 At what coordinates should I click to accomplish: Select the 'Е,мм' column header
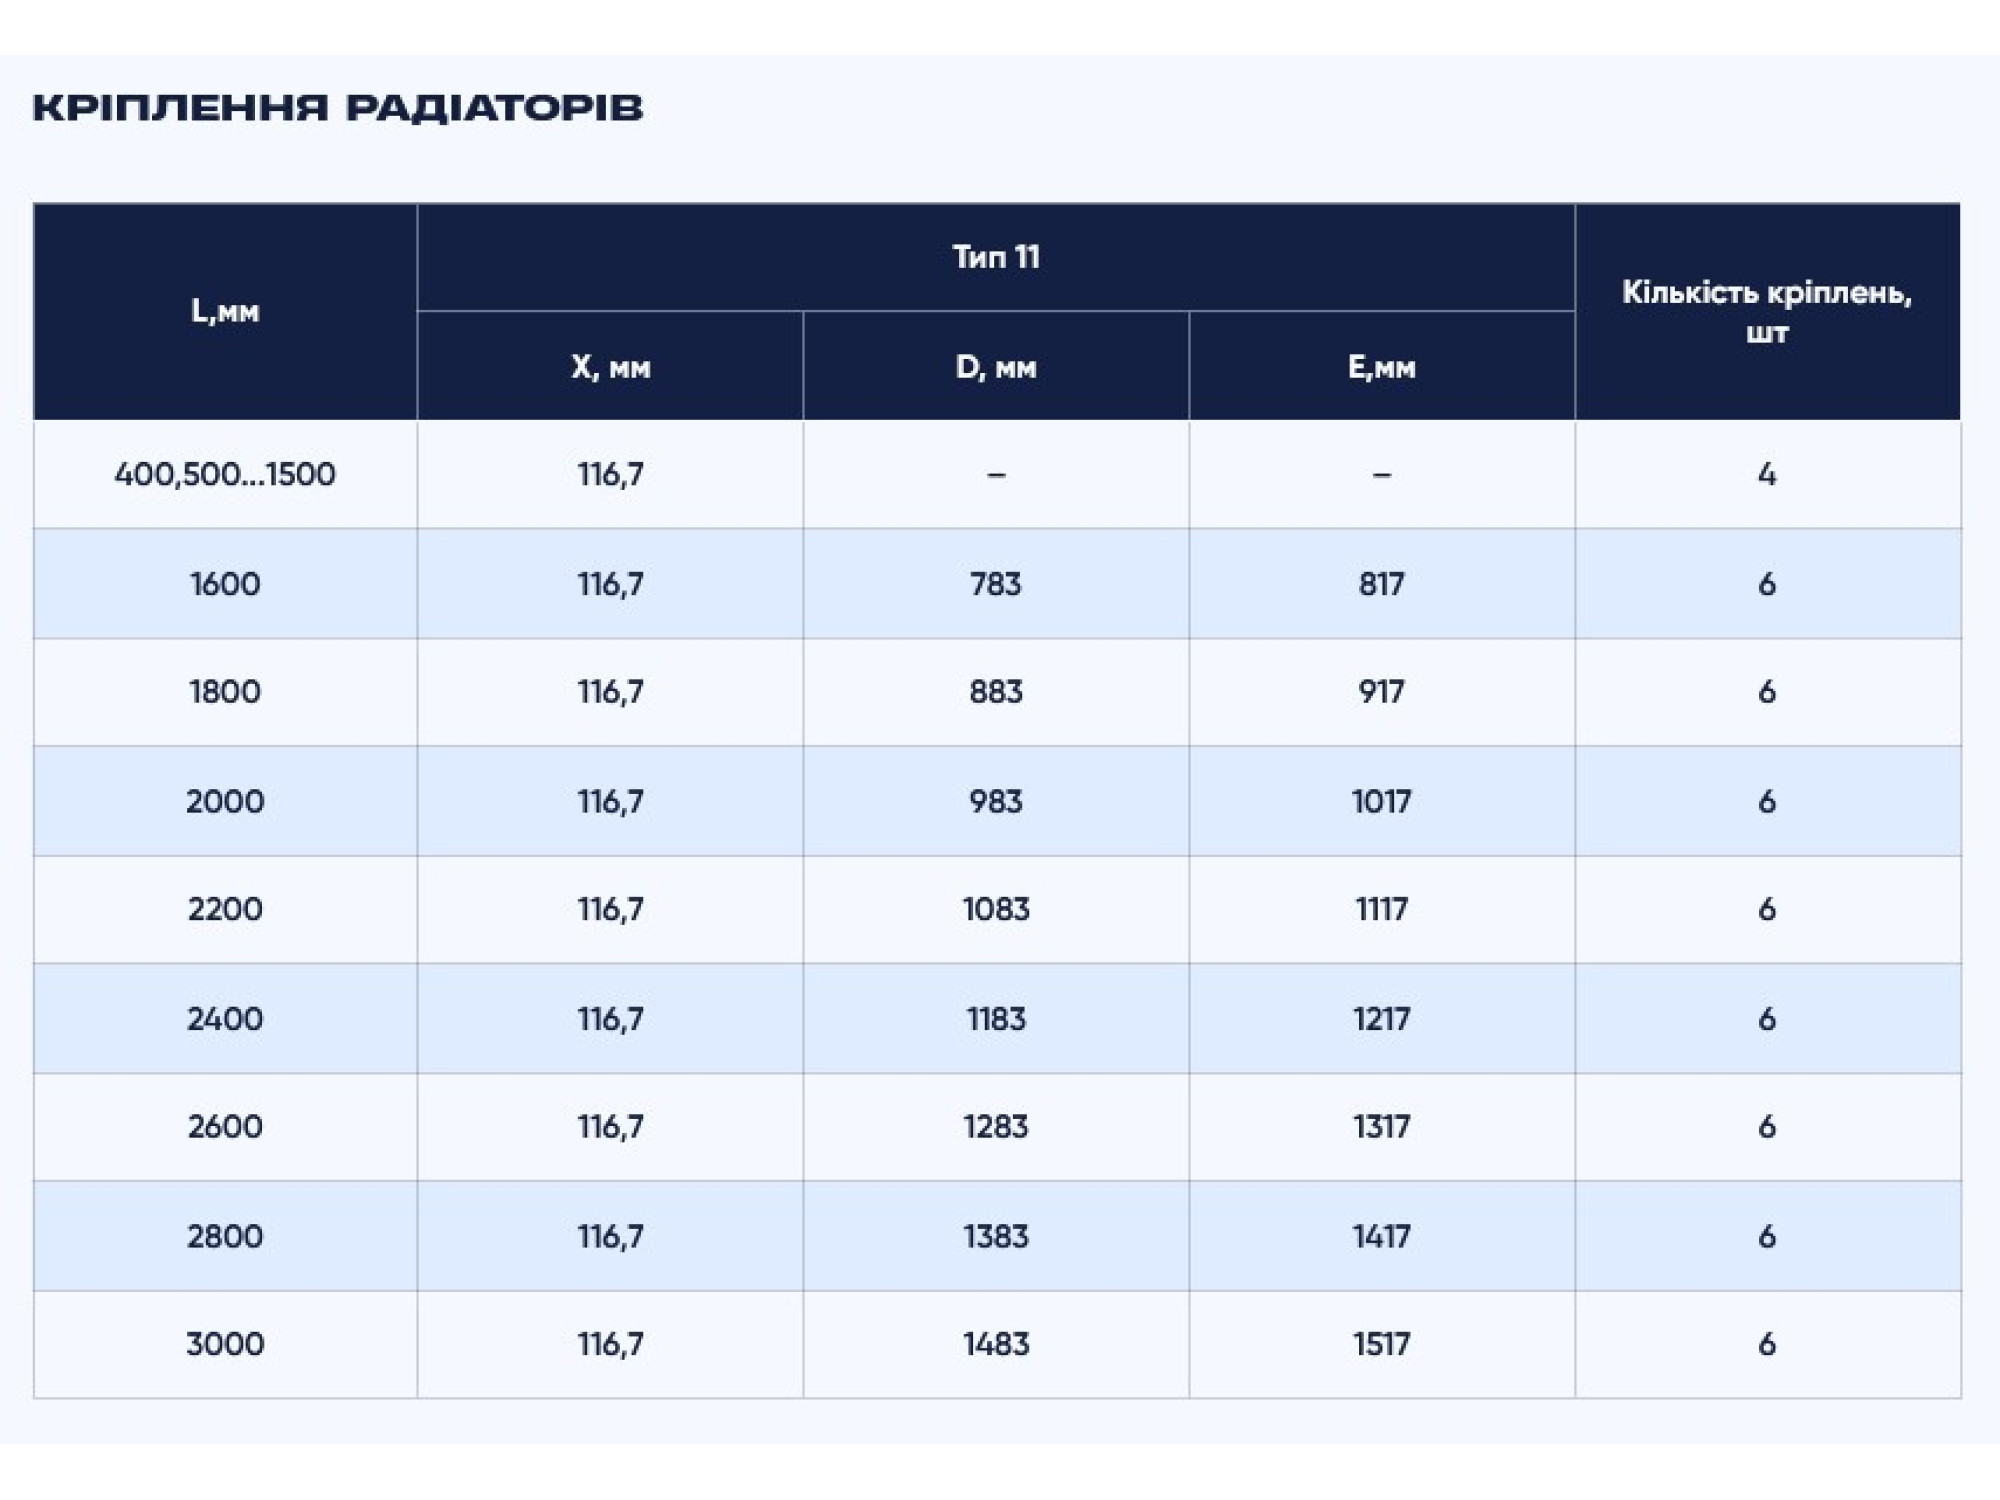[1382, 366]
